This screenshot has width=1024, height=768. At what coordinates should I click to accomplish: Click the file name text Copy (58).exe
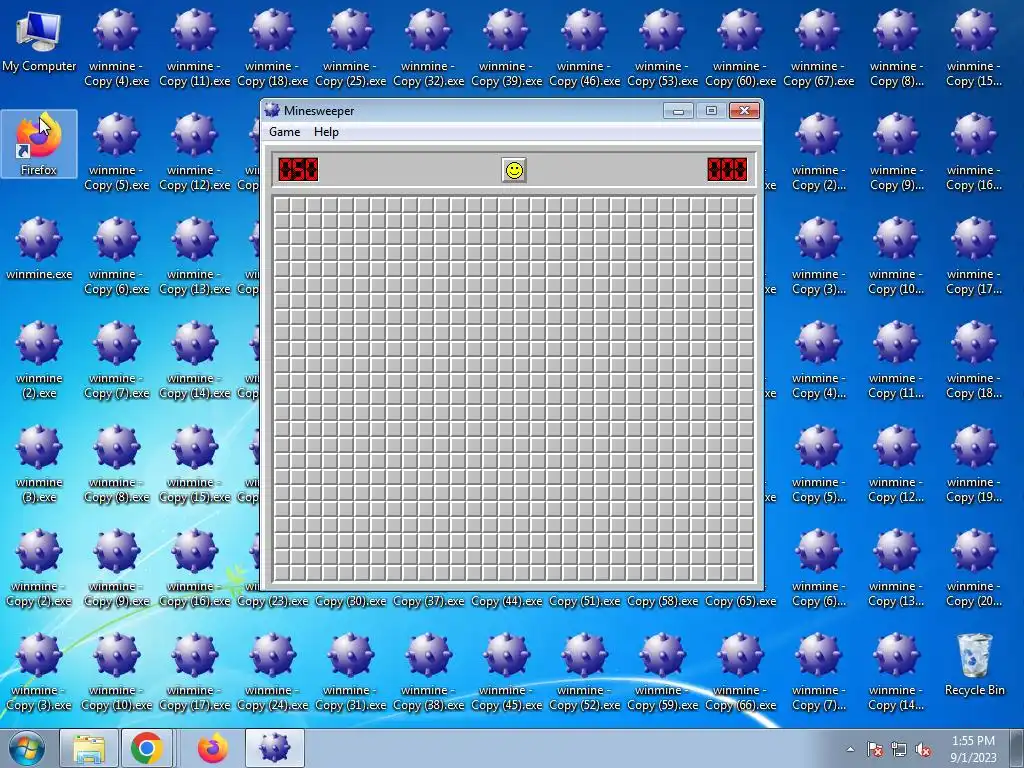pyautogui.click(x=662, y=601)
